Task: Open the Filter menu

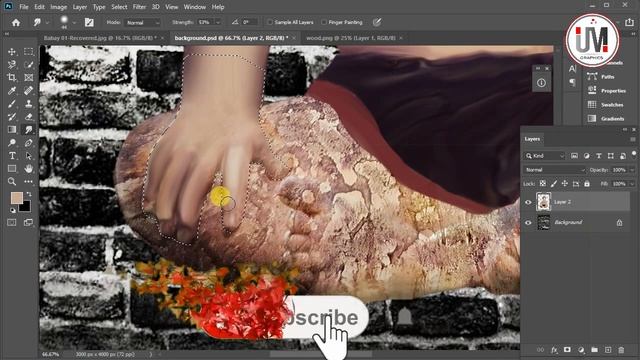Action: point(139,7)
